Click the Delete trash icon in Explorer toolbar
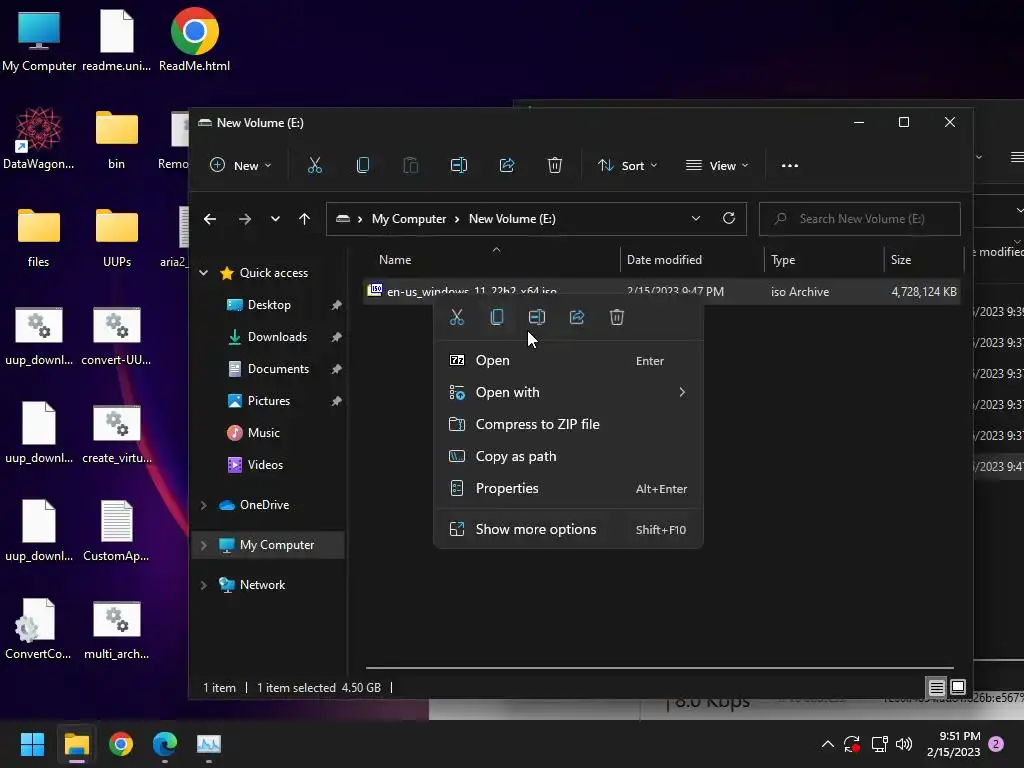This screenshot has height=768, width=1024. click(554, 165)
